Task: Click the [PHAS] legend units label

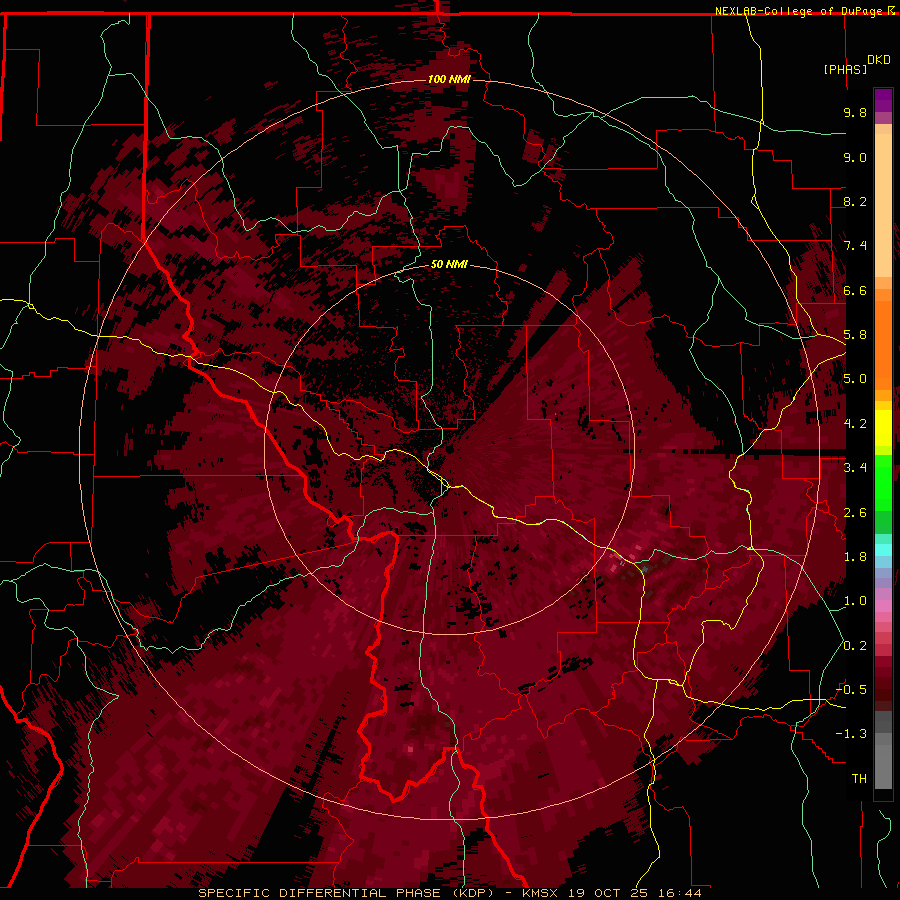Action: [x=845, y=69]
